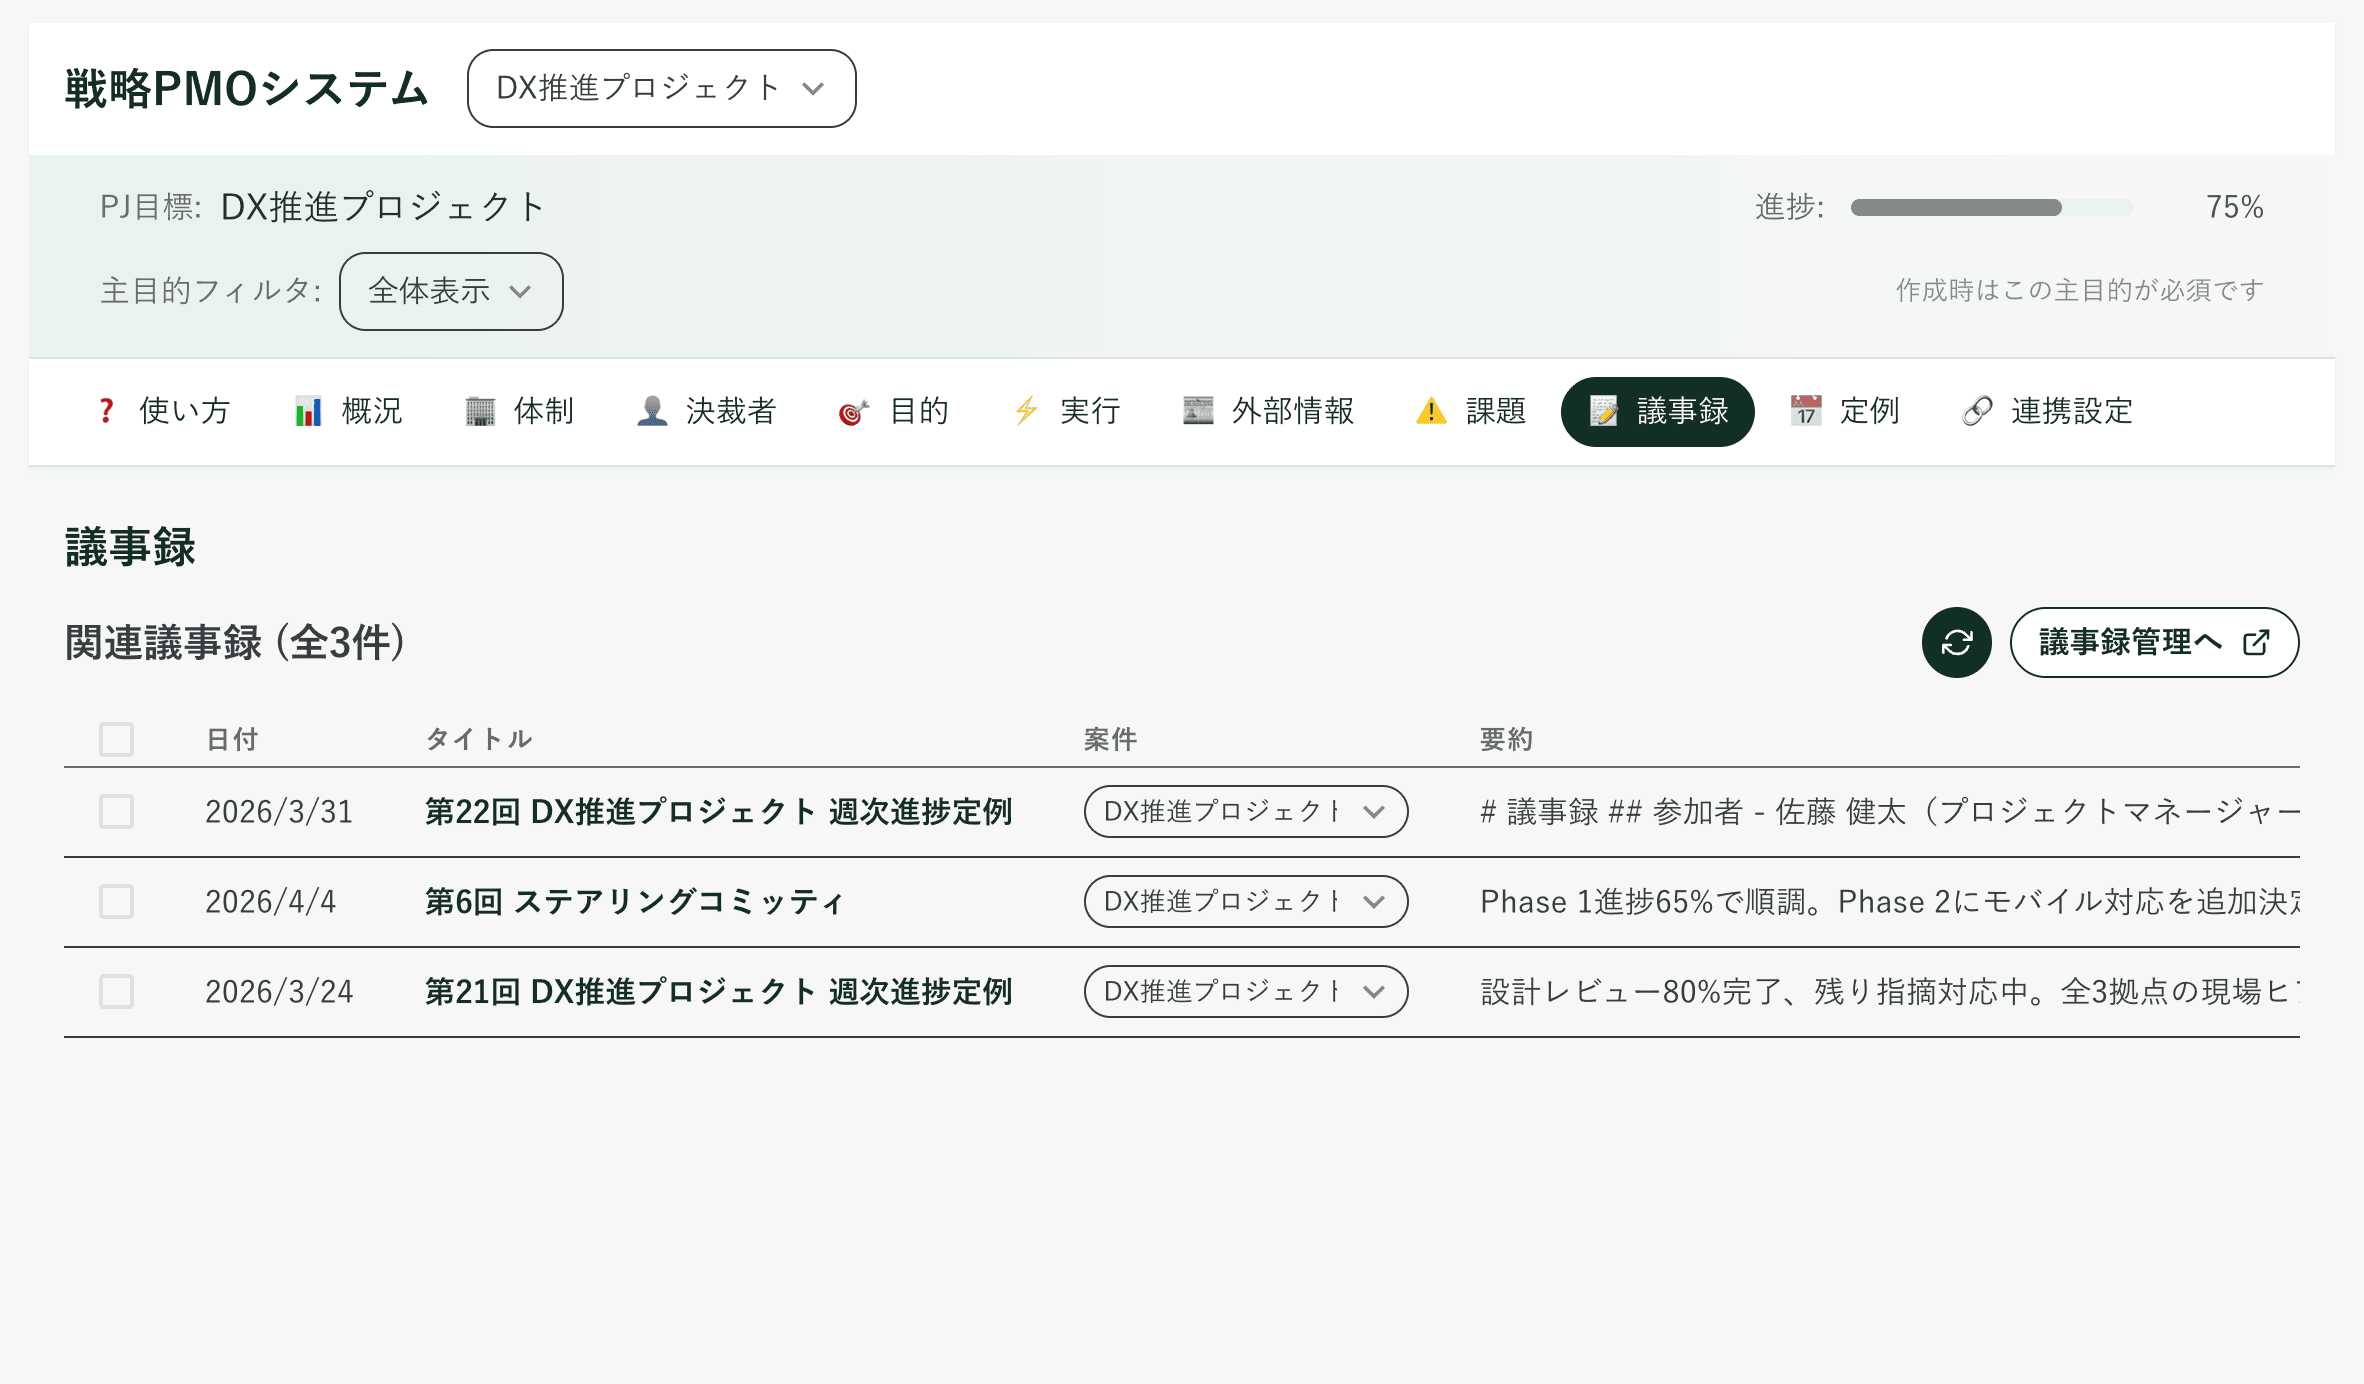The height and width of the screenshot is (1384, 2364).
Task: Check the checkbox for 第22回 weekly meeting row
Action: [116, 812]
